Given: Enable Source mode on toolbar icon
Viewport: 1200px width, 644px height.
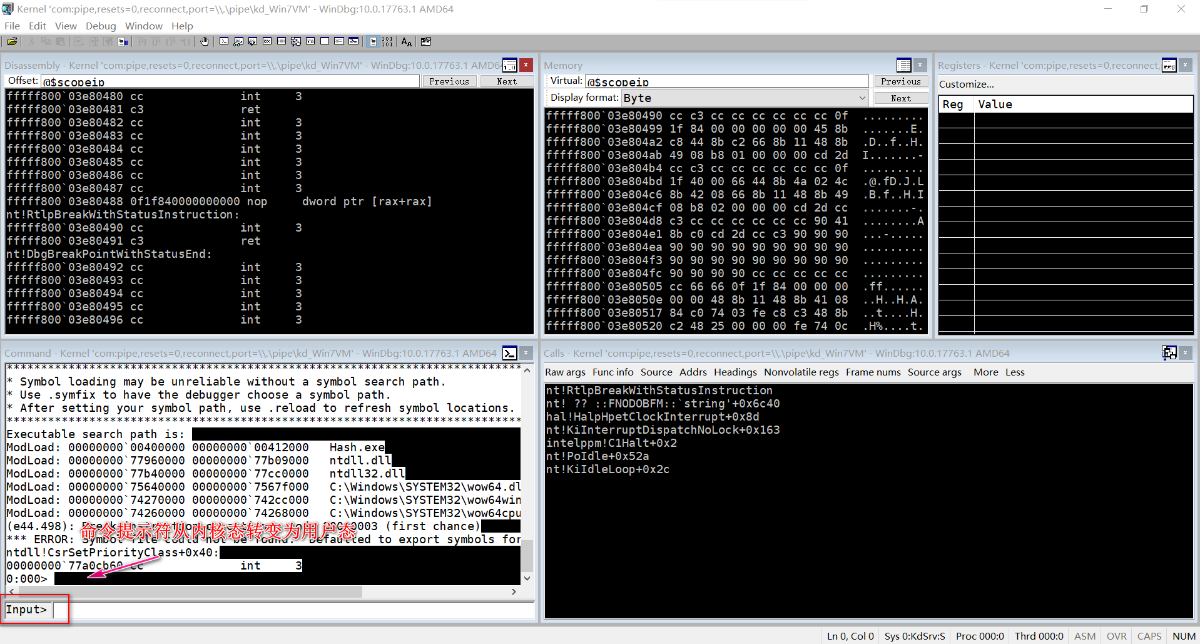Looking at the screenshot, I should (x=372, y=42).
